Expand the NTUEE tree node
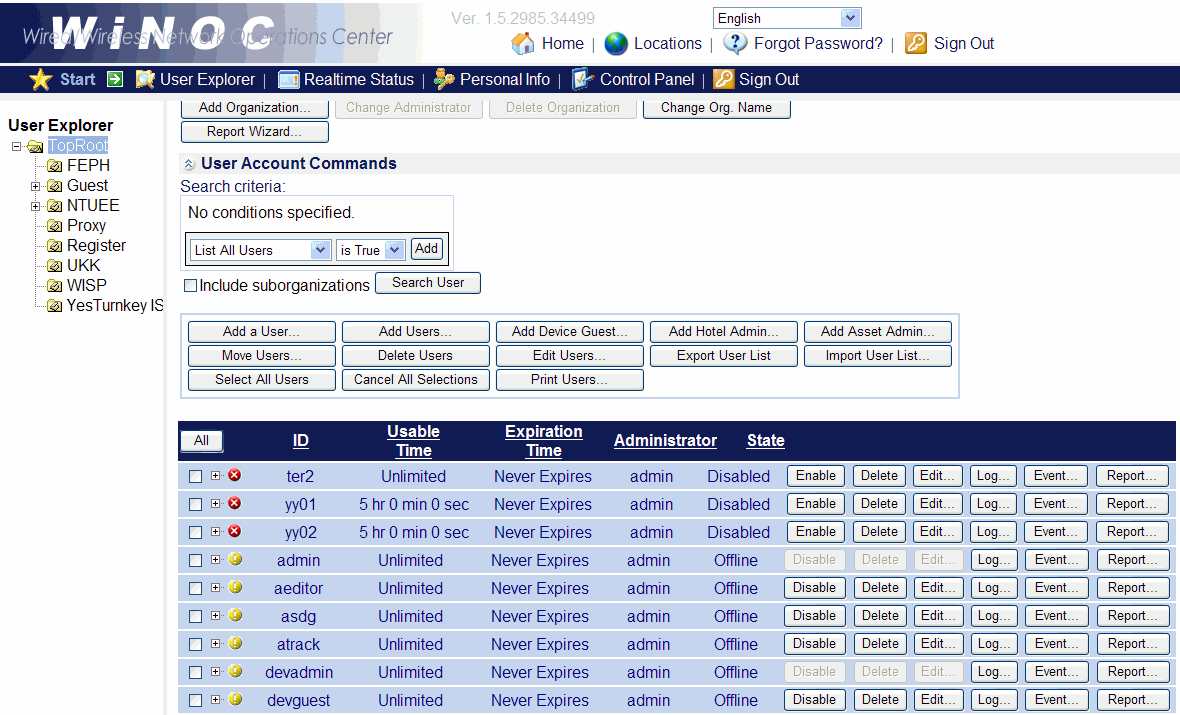This screenshot has width=1180, height=715. [x=36, y=206]
